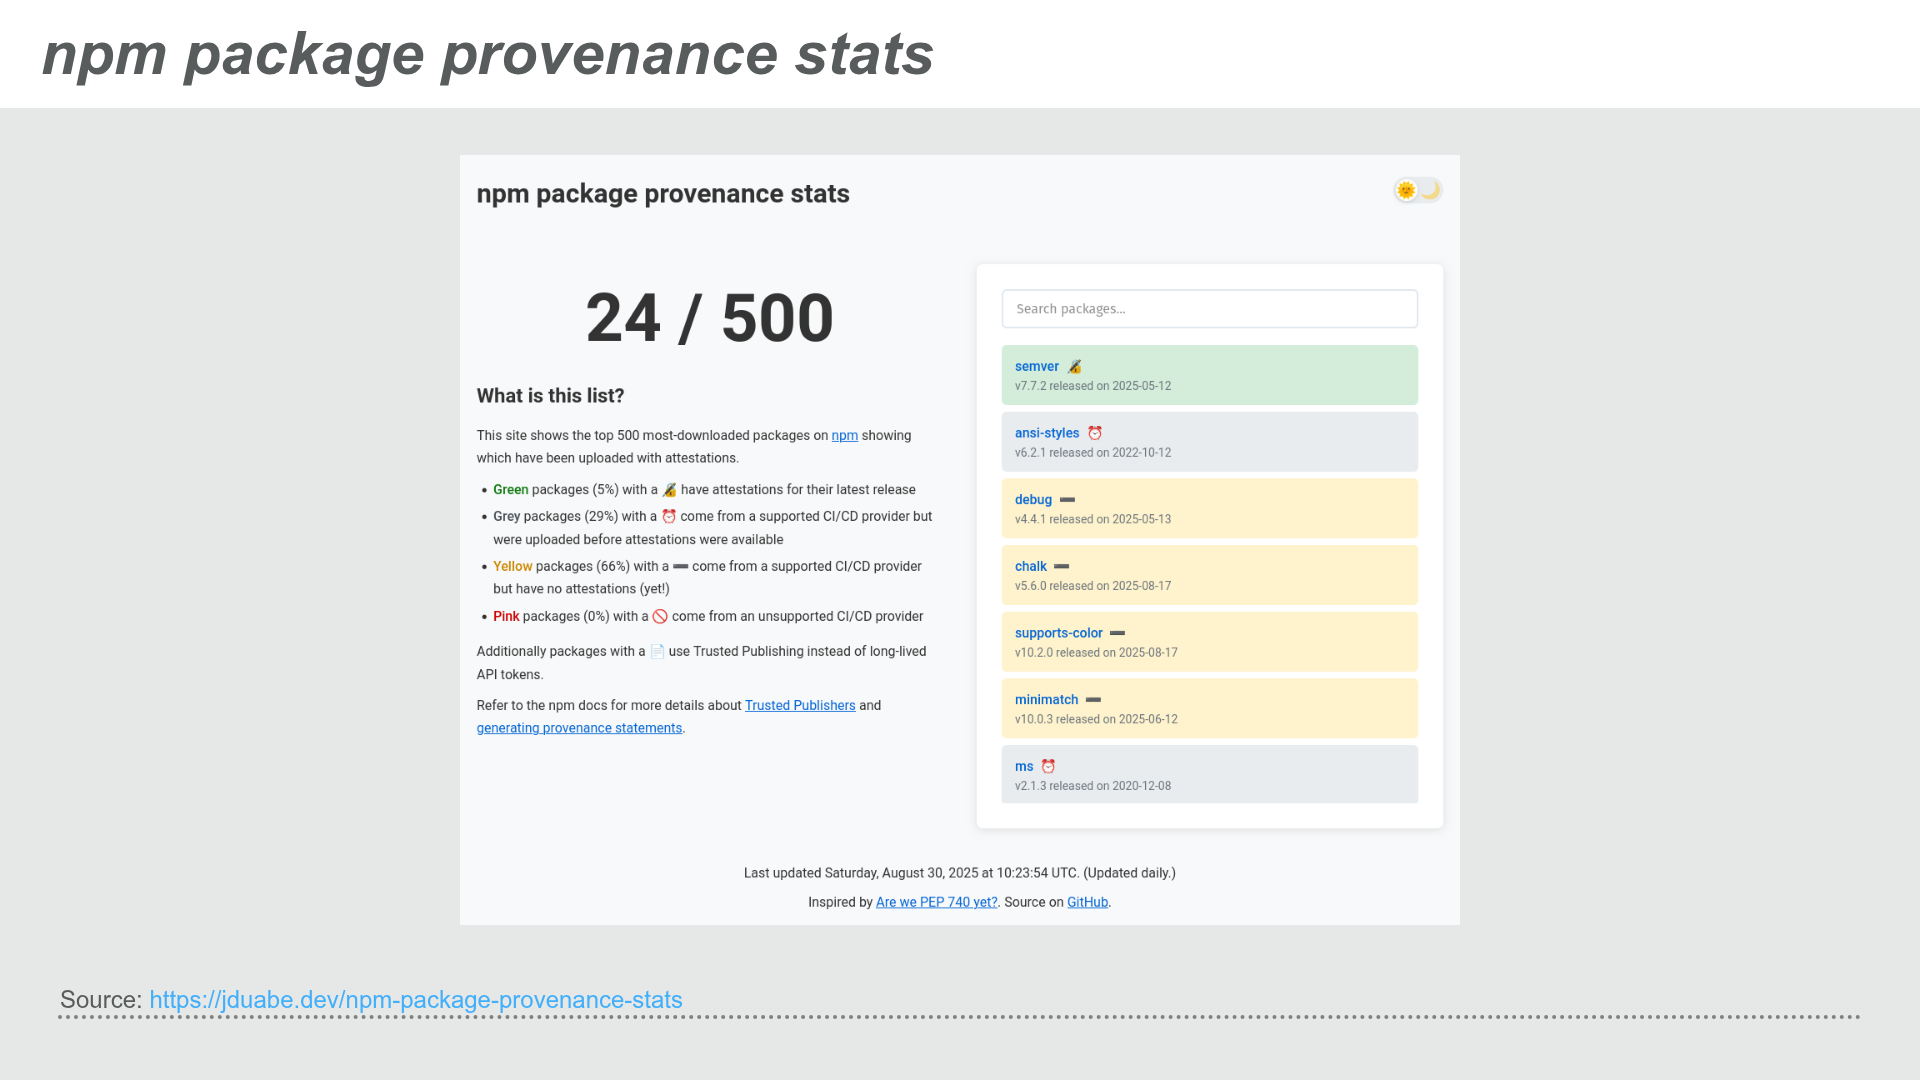Viewport: 1920px width, 1080px height.
Task: Open the ansi-styles package link
Action: (1047, 433)
